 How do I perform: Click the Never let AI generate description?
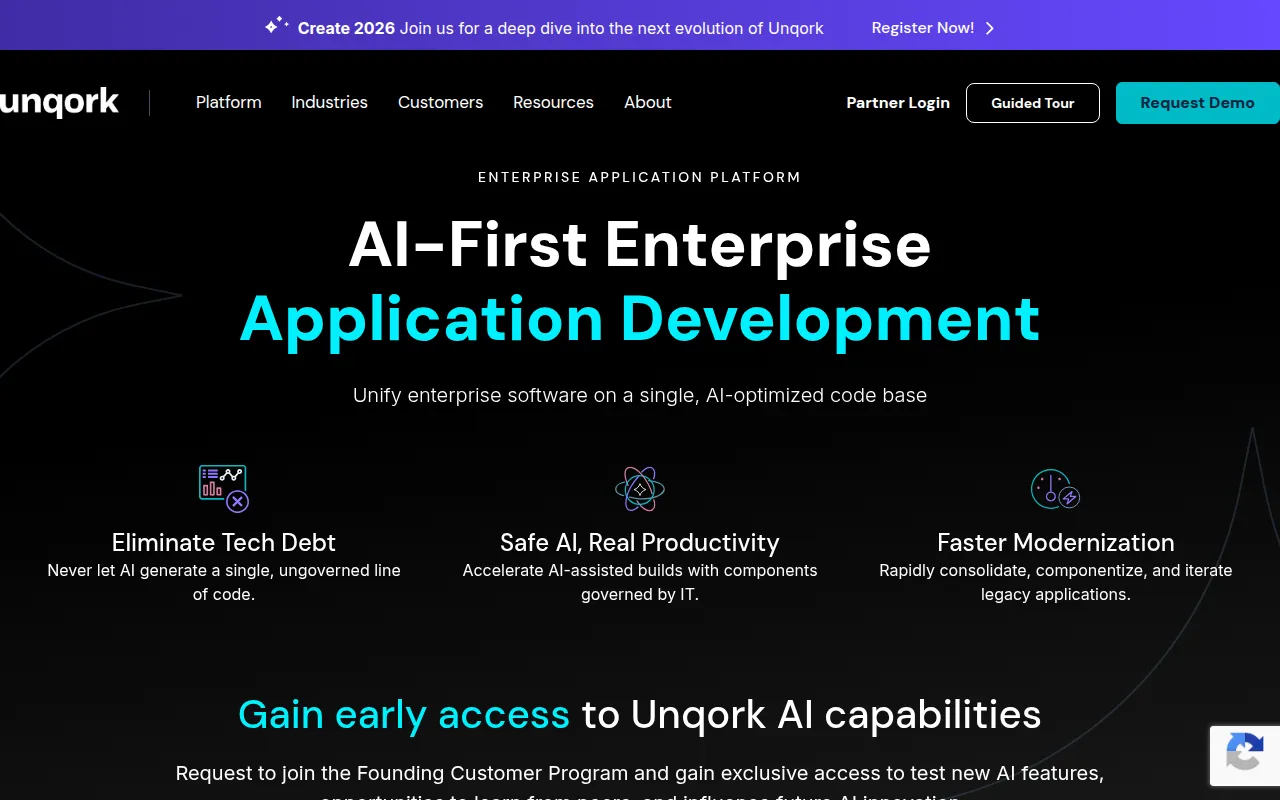coord(224,582)
